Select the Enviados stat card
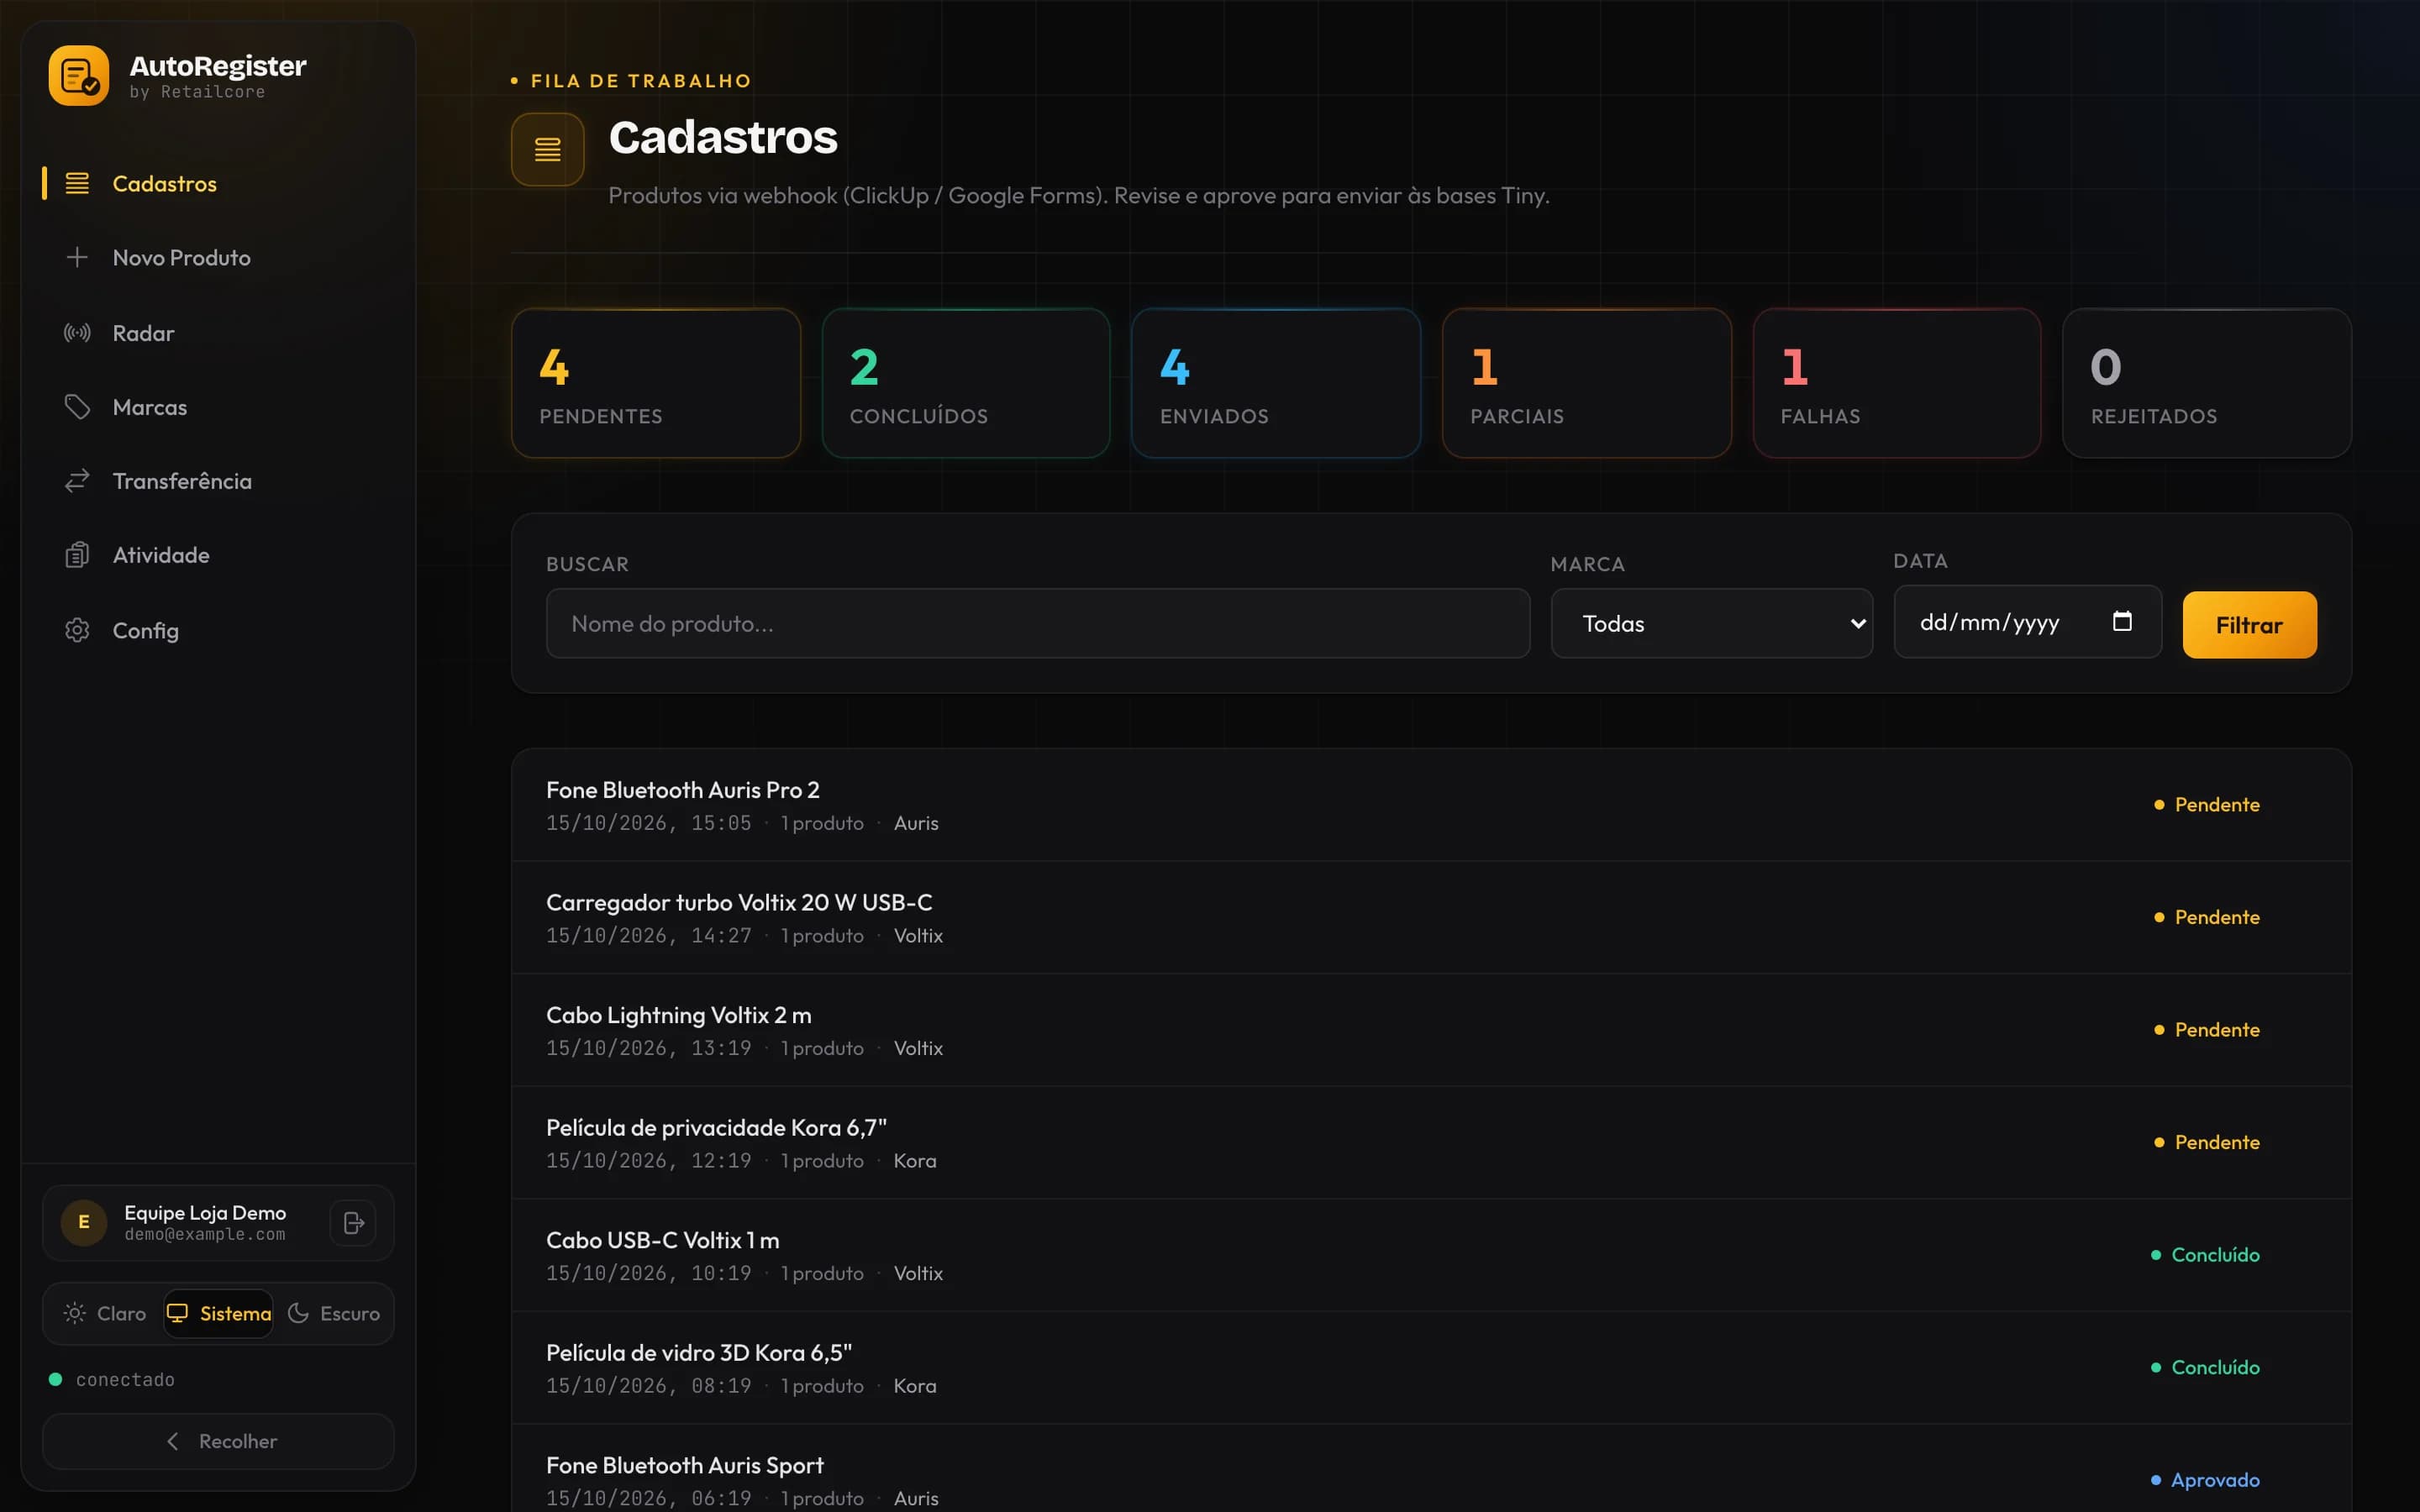This screenshot has width=2420, height=1512. tap(1276, 383)
